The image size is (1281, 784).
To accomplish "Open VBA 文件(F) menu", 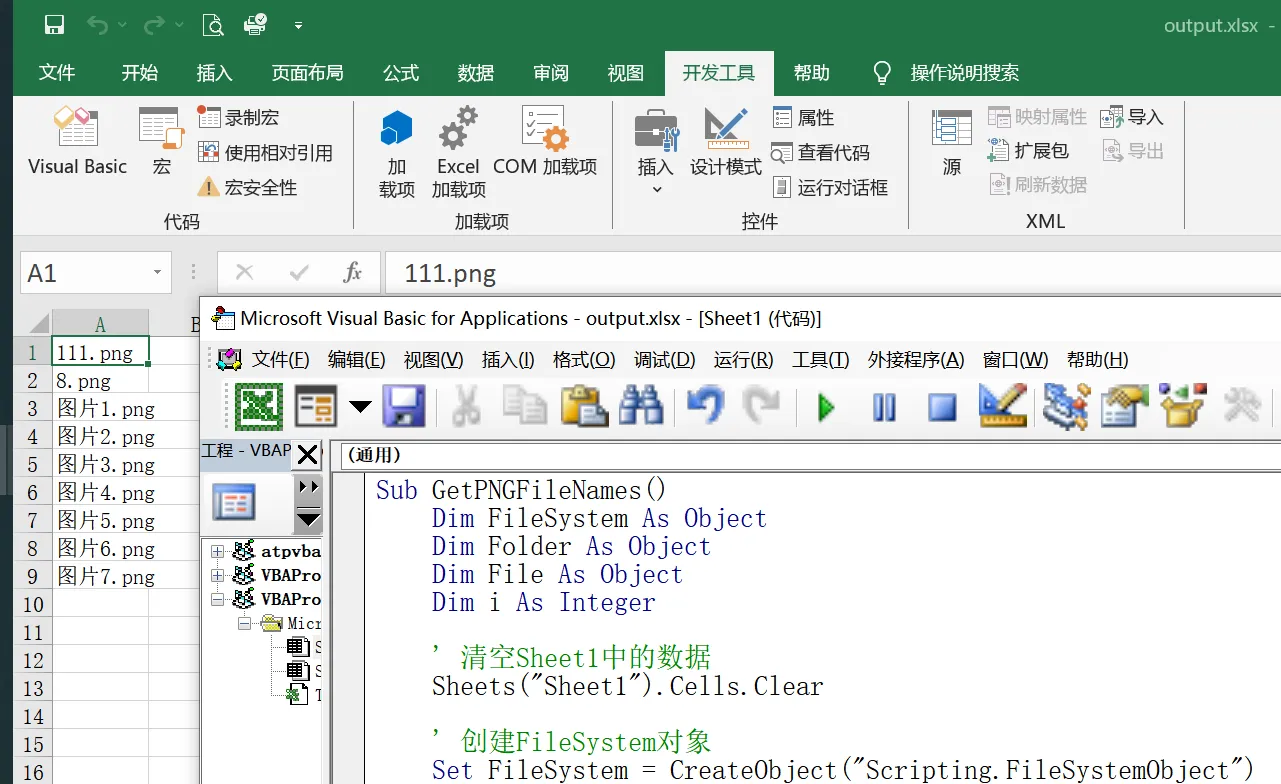I will tap(280, 360).
